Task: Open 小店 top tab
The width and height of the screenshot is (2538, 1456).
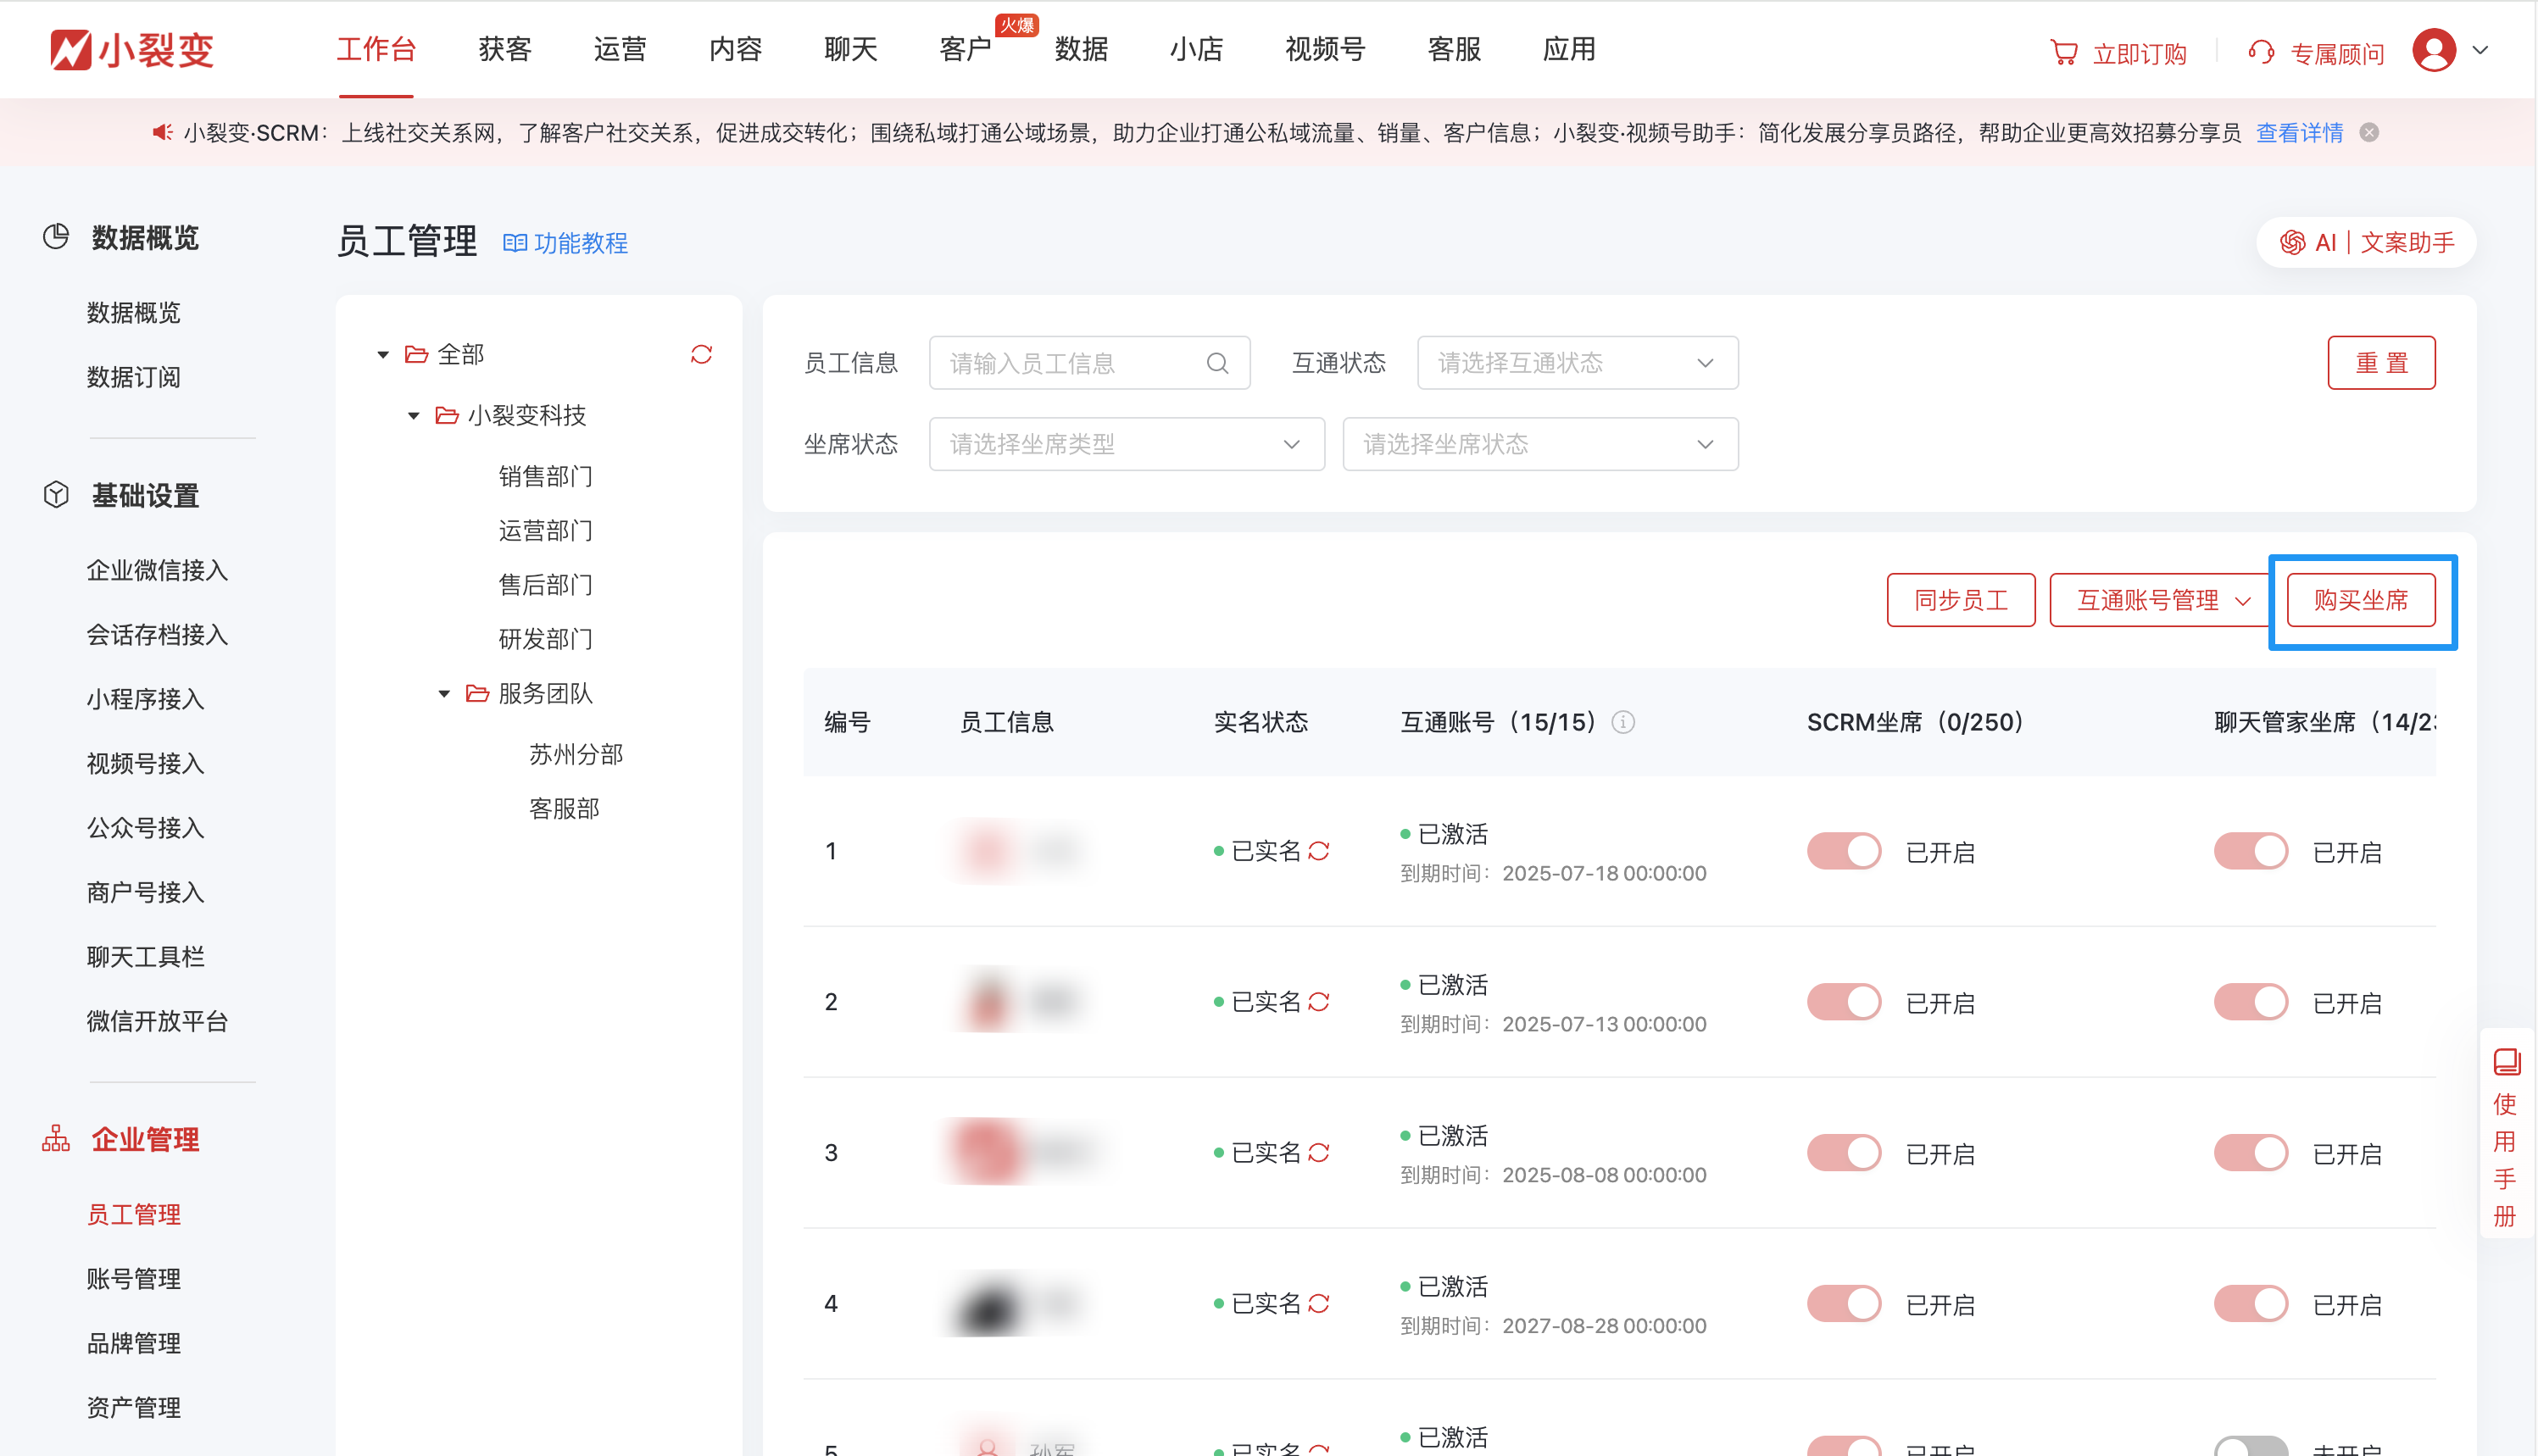Action: click(1197, 49)
